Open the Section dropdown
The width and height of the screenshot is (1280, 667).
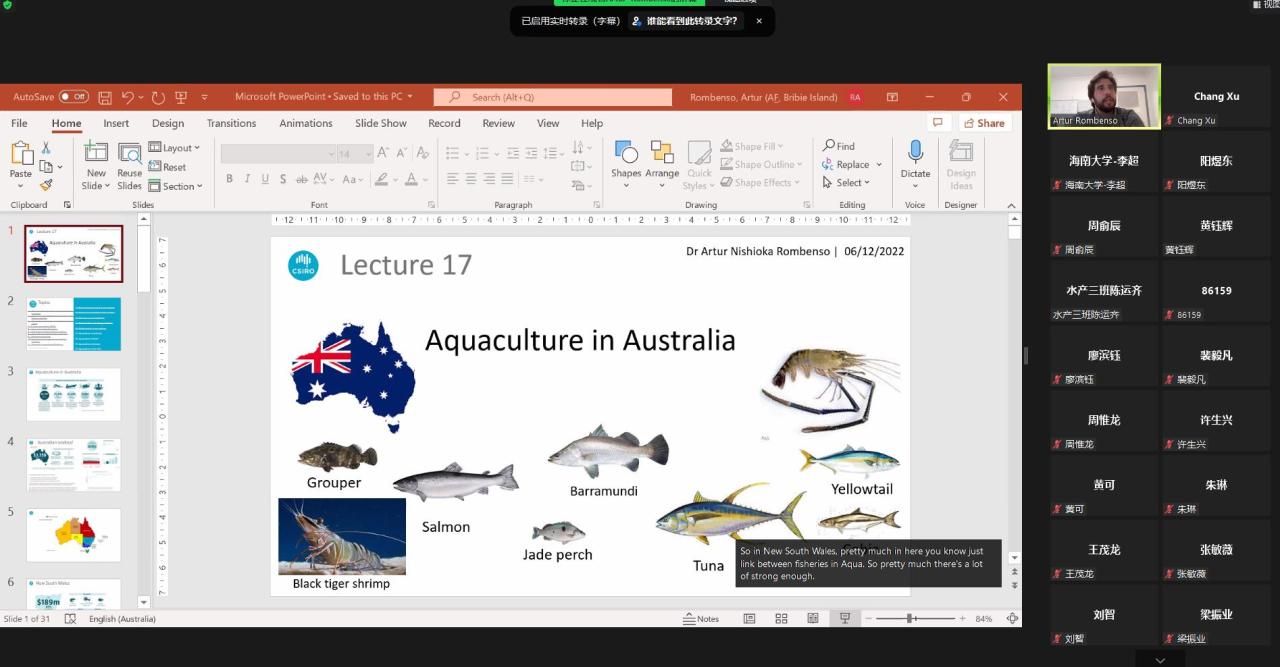point(175,186)
